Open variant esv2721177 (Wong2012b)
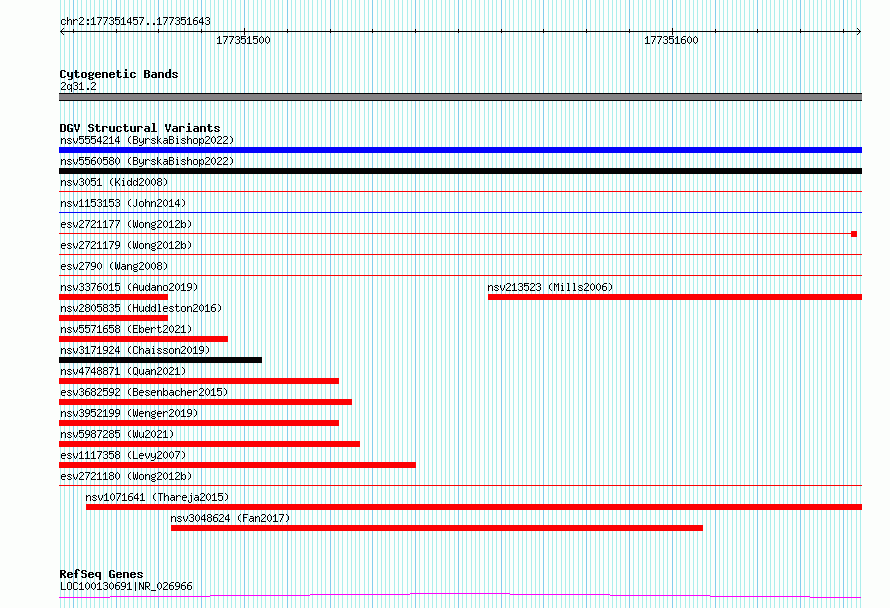Screen dimensions: 890x608 (126, 224)
